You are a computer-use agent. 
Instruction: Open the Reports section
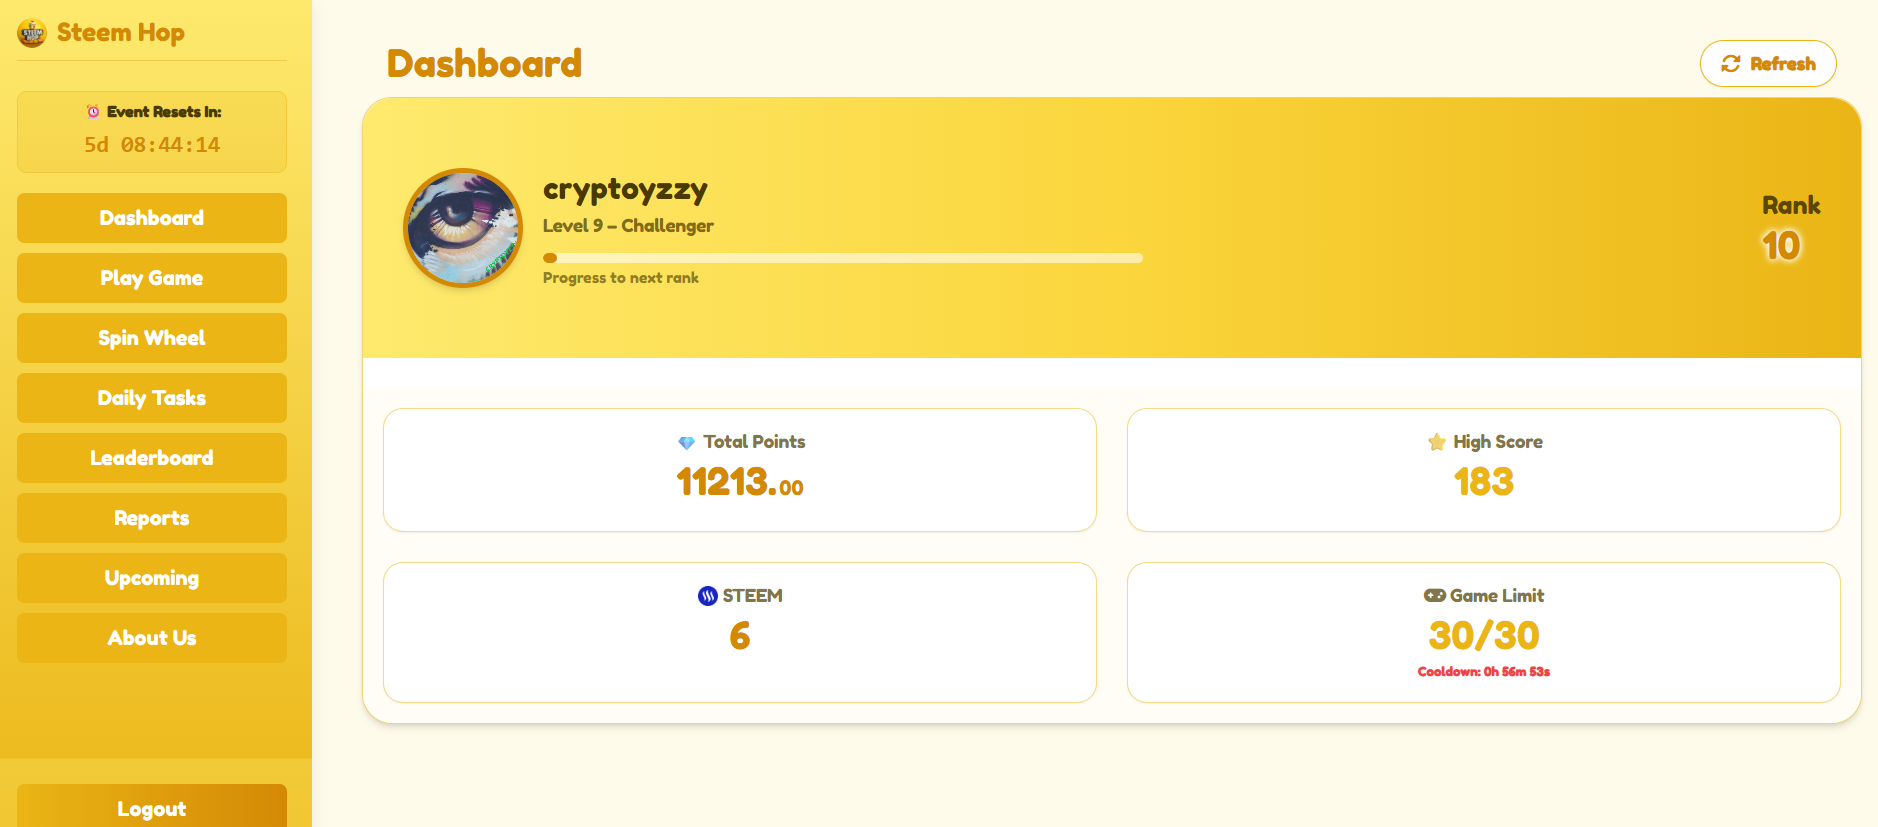pyautogui.click(x=152, y=518)
